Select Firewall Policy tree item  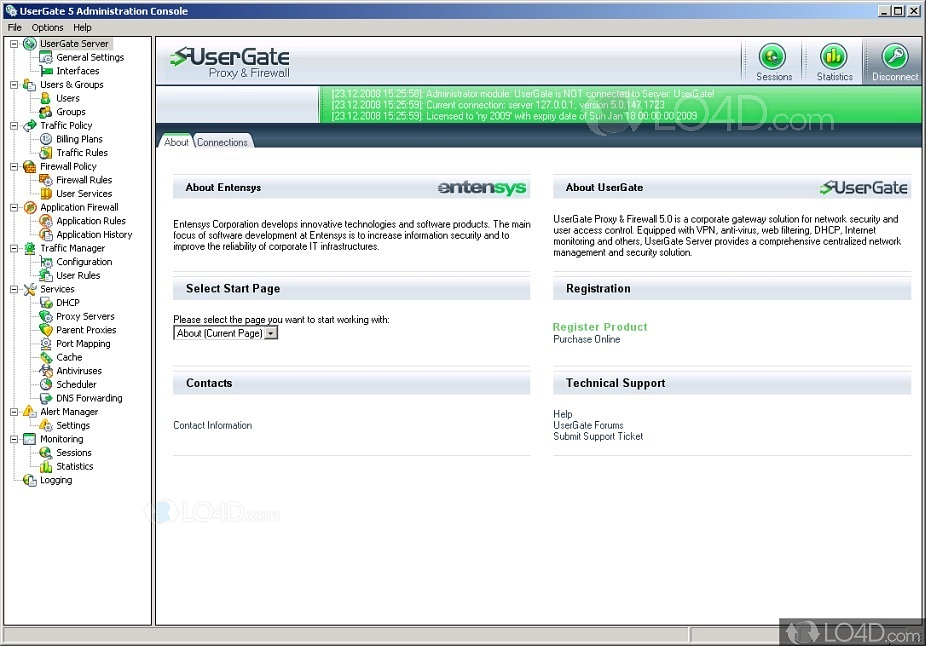coord(68,167)
